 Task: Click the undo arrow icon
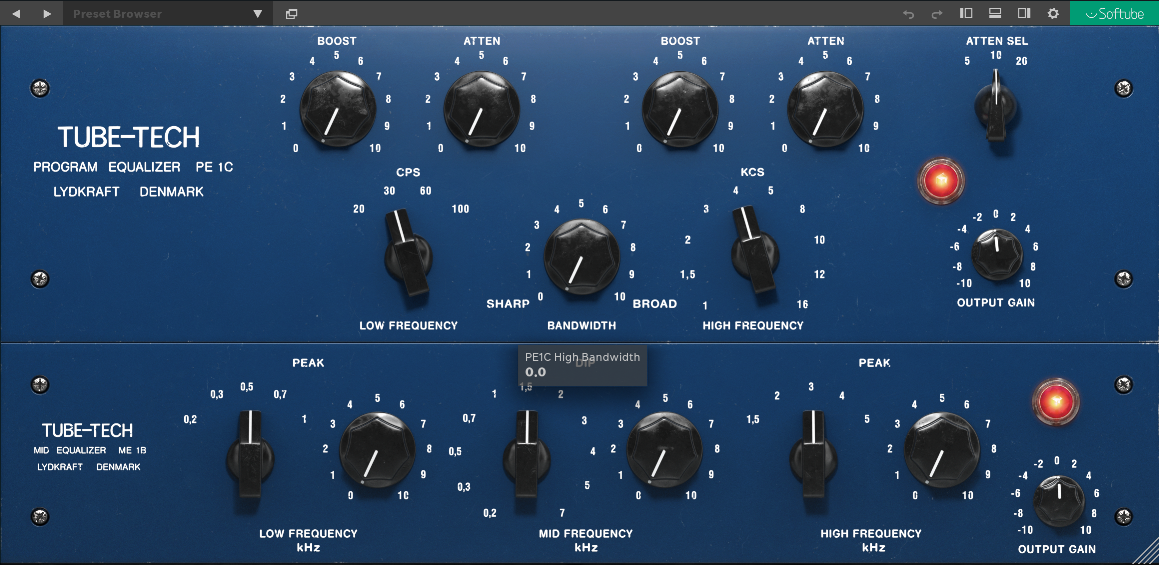[908, 13]
